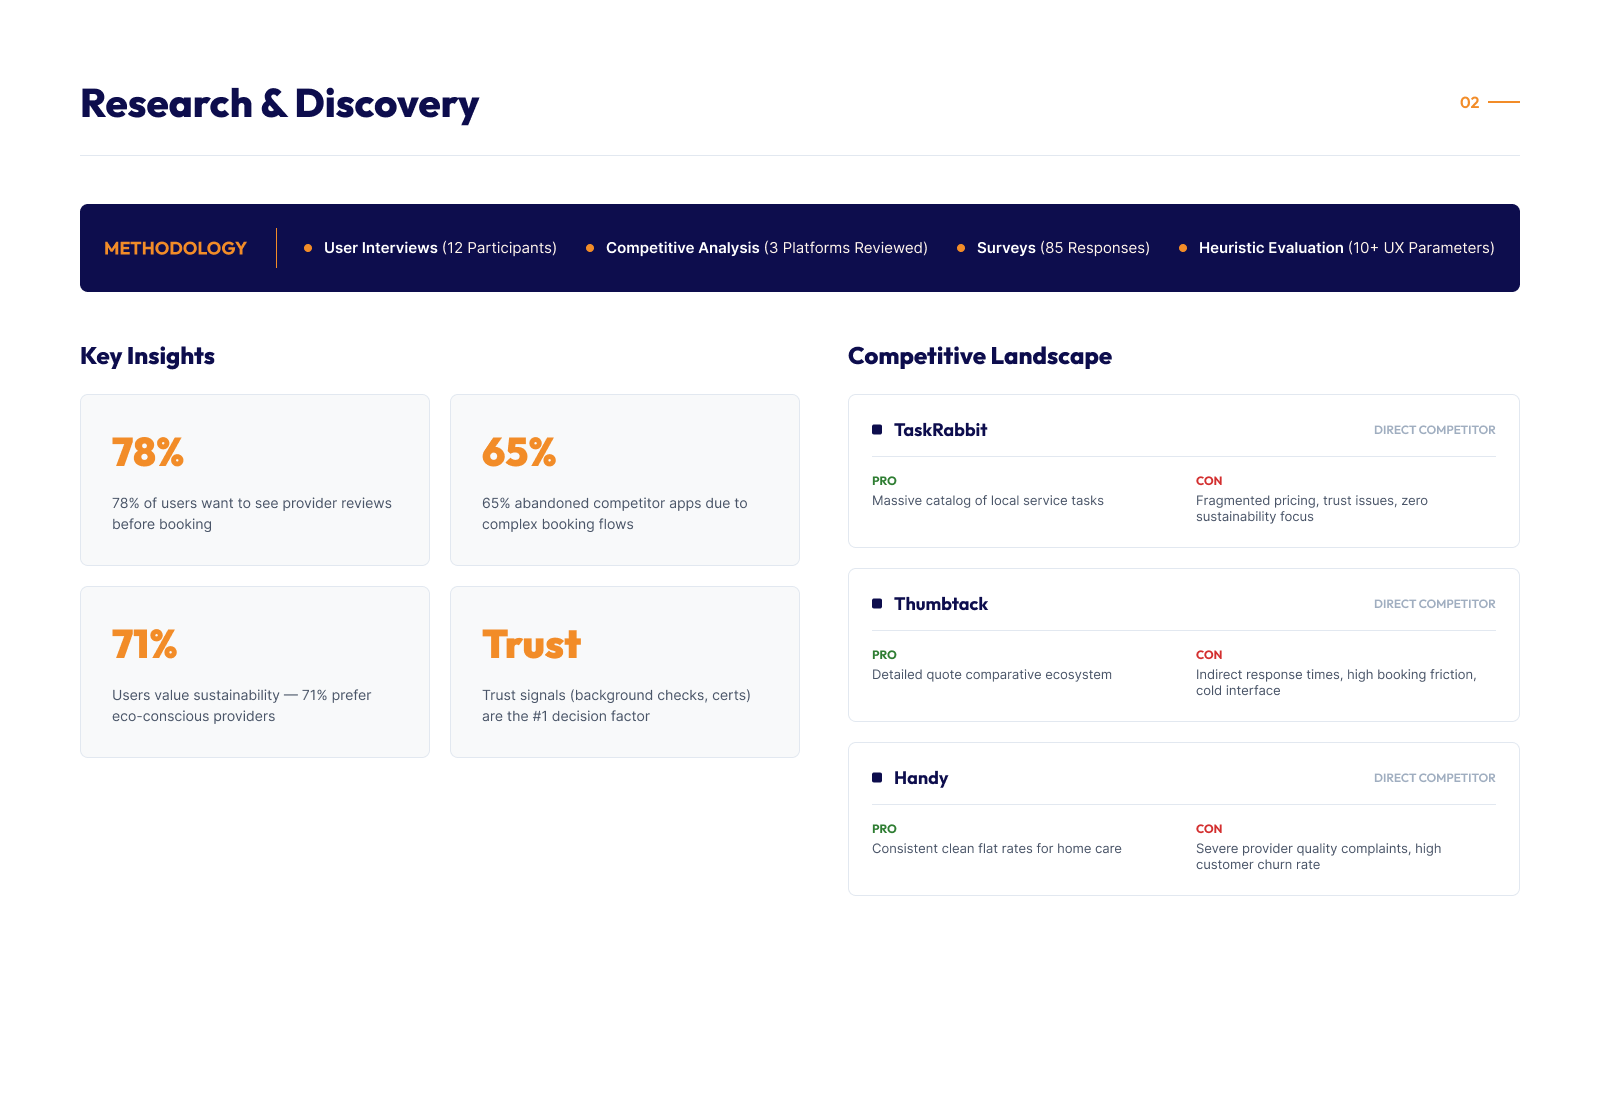The width and height of the screenshot is (1600, 1100).
Task: Click the Research & Discovery heading
Action: click(x=279, y=104)
